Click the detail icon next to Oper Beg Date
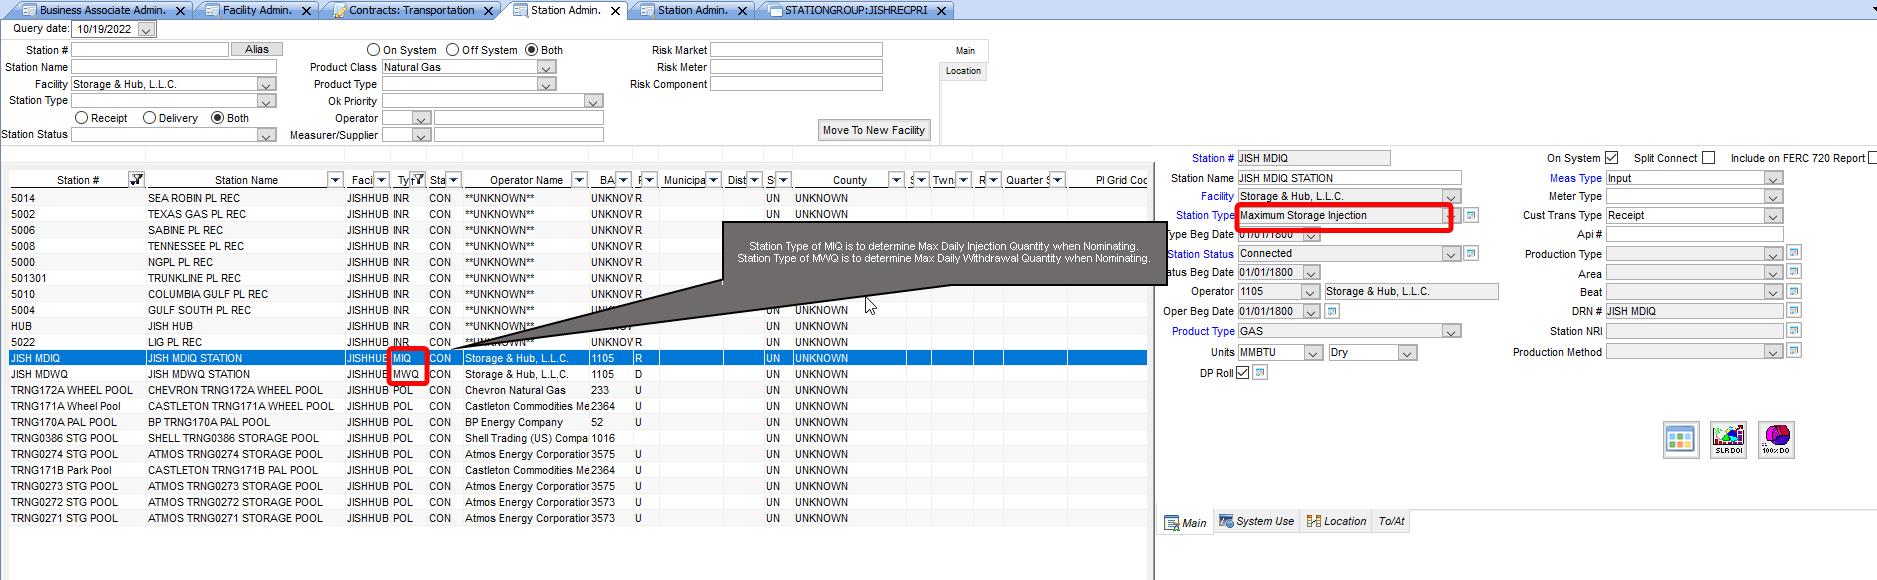This screenshot has height=580, width=1877. coord(1331,311)
